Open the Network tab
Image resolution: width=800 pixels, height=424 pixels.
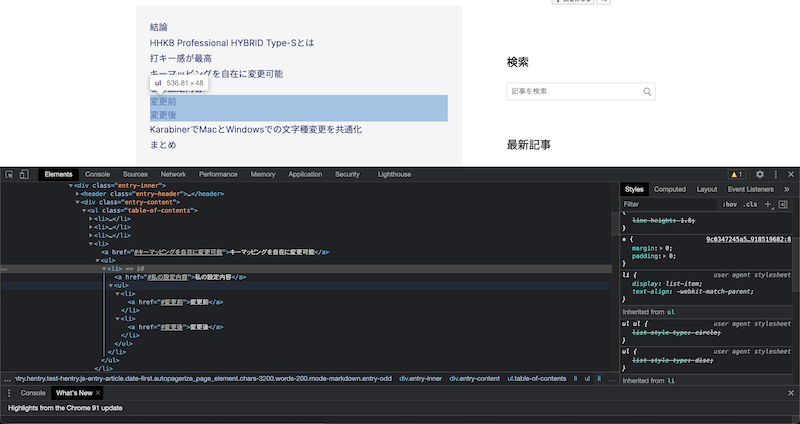[173, 174]
